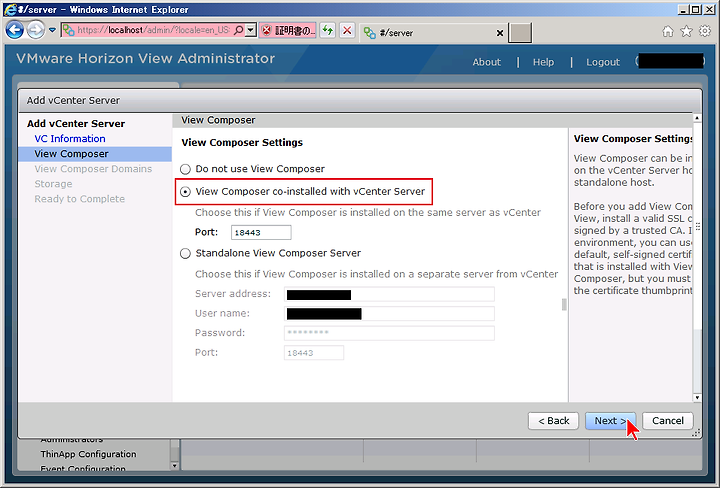This screenshot has height=488, width=720.
Task: Click Logout in the header
Action: (x=603, y=62)
